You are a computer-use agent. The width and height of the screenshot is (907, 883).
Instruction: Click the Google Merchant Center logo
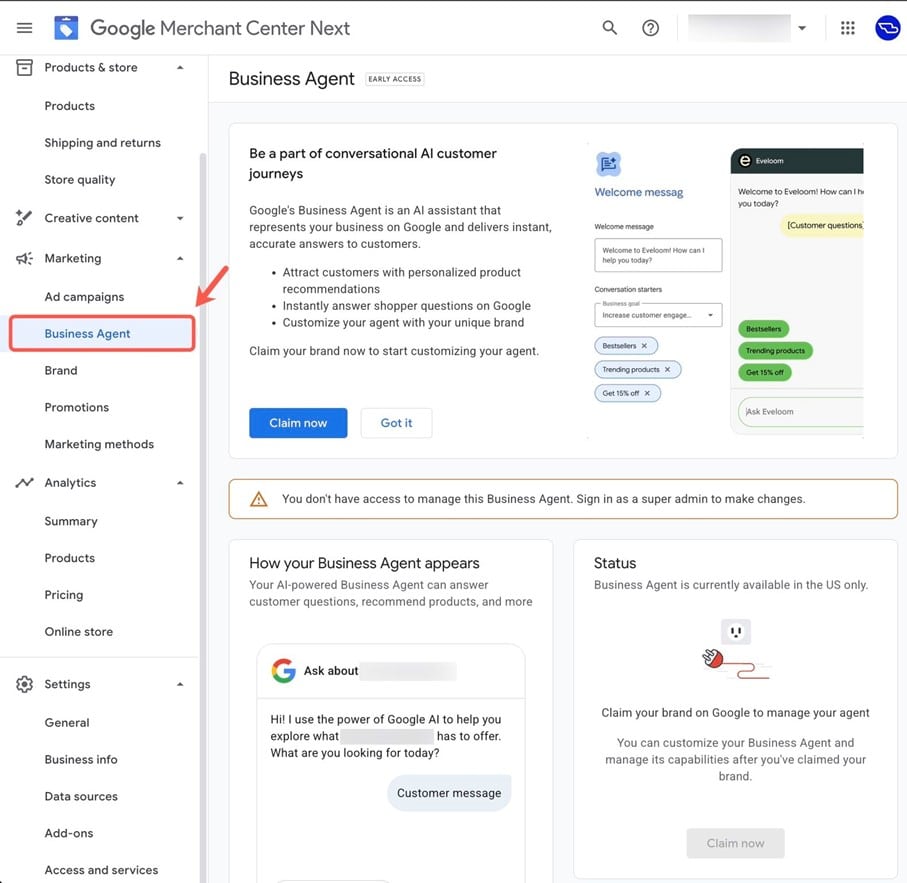click(66, 28)
